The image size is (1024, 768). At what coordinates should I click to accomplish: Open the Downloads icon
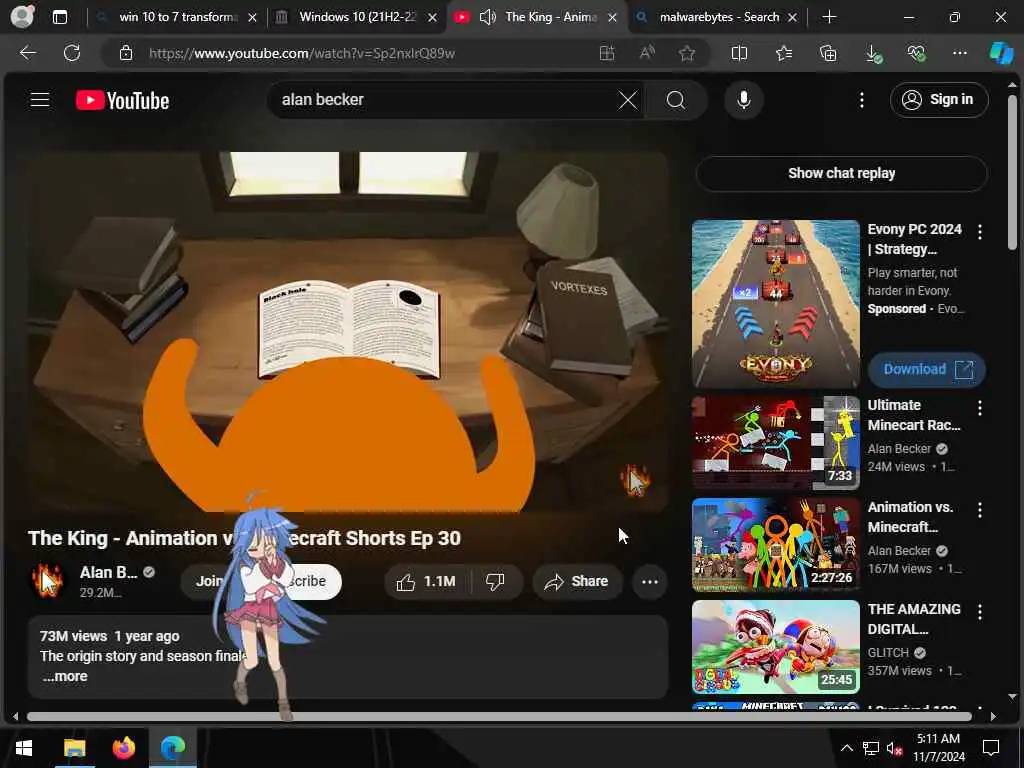tap(872, 54)
